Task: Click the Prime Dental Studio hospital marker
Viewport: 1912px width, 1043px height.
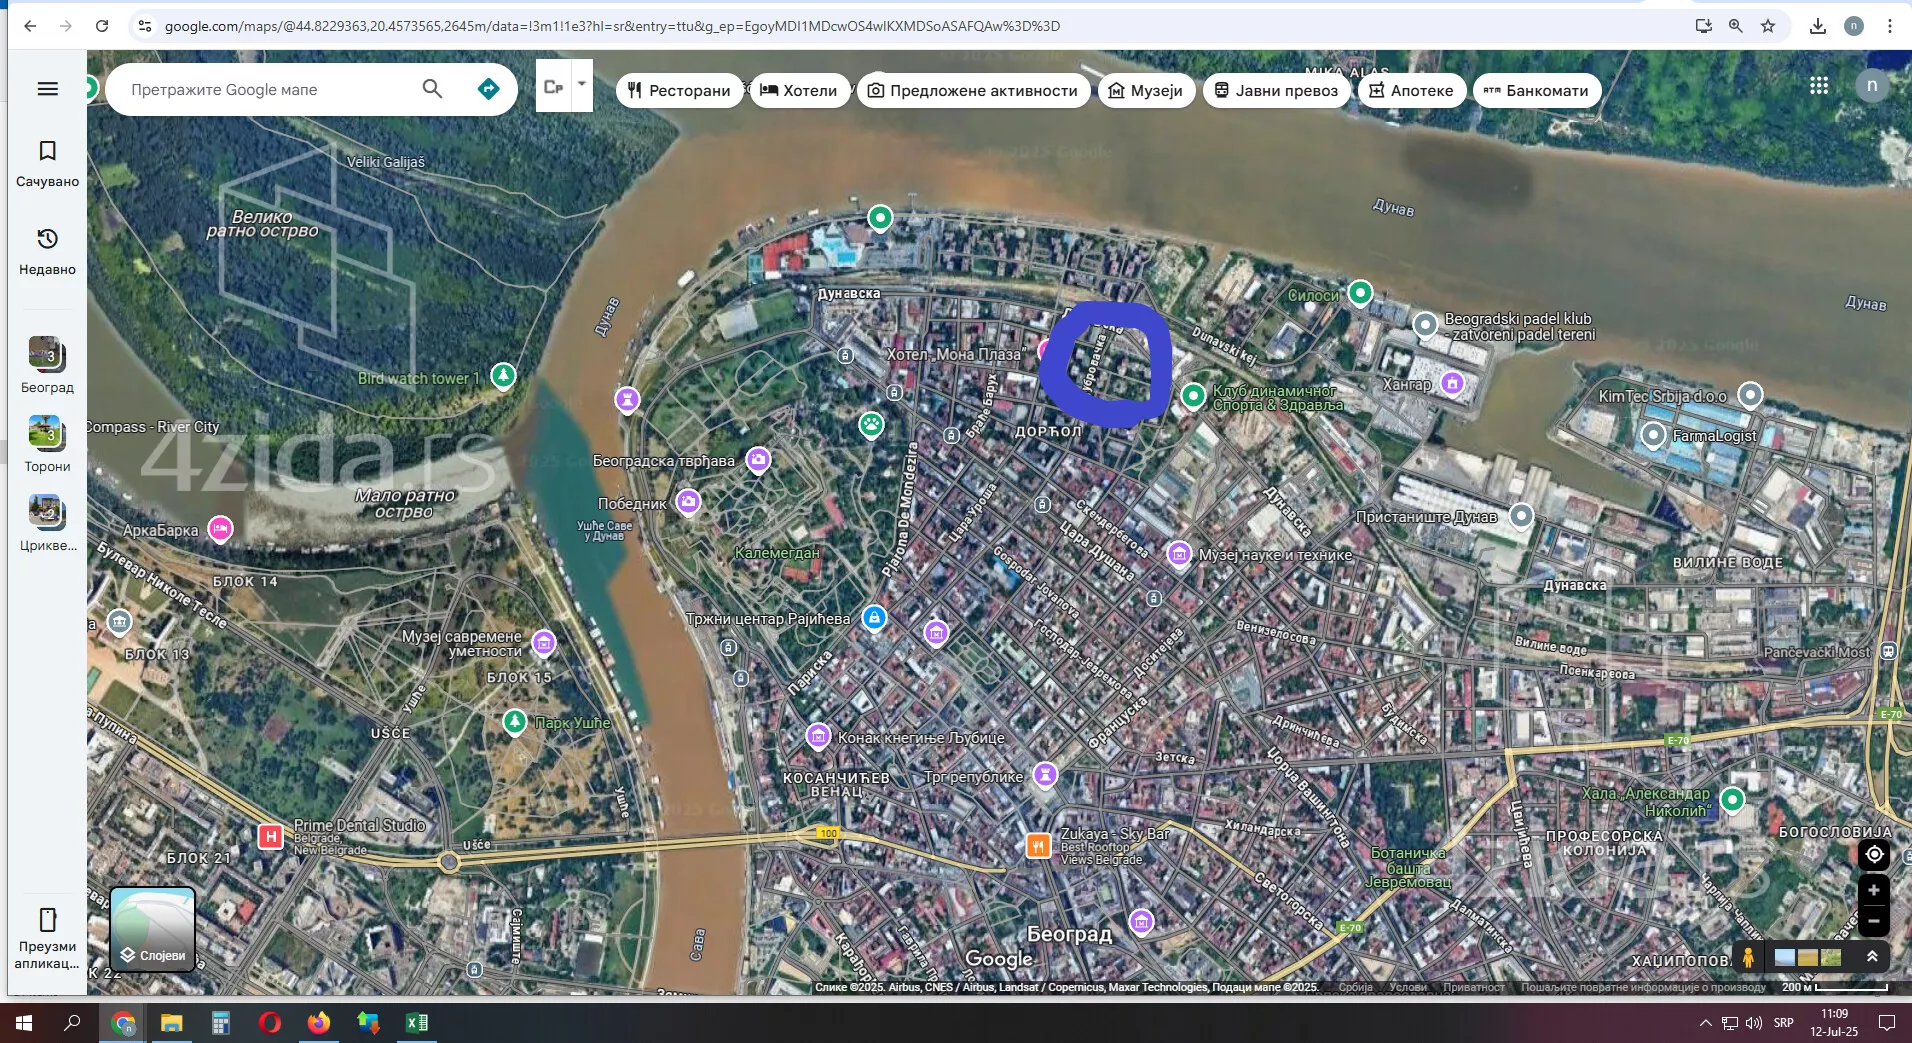Action: (270, 836)
